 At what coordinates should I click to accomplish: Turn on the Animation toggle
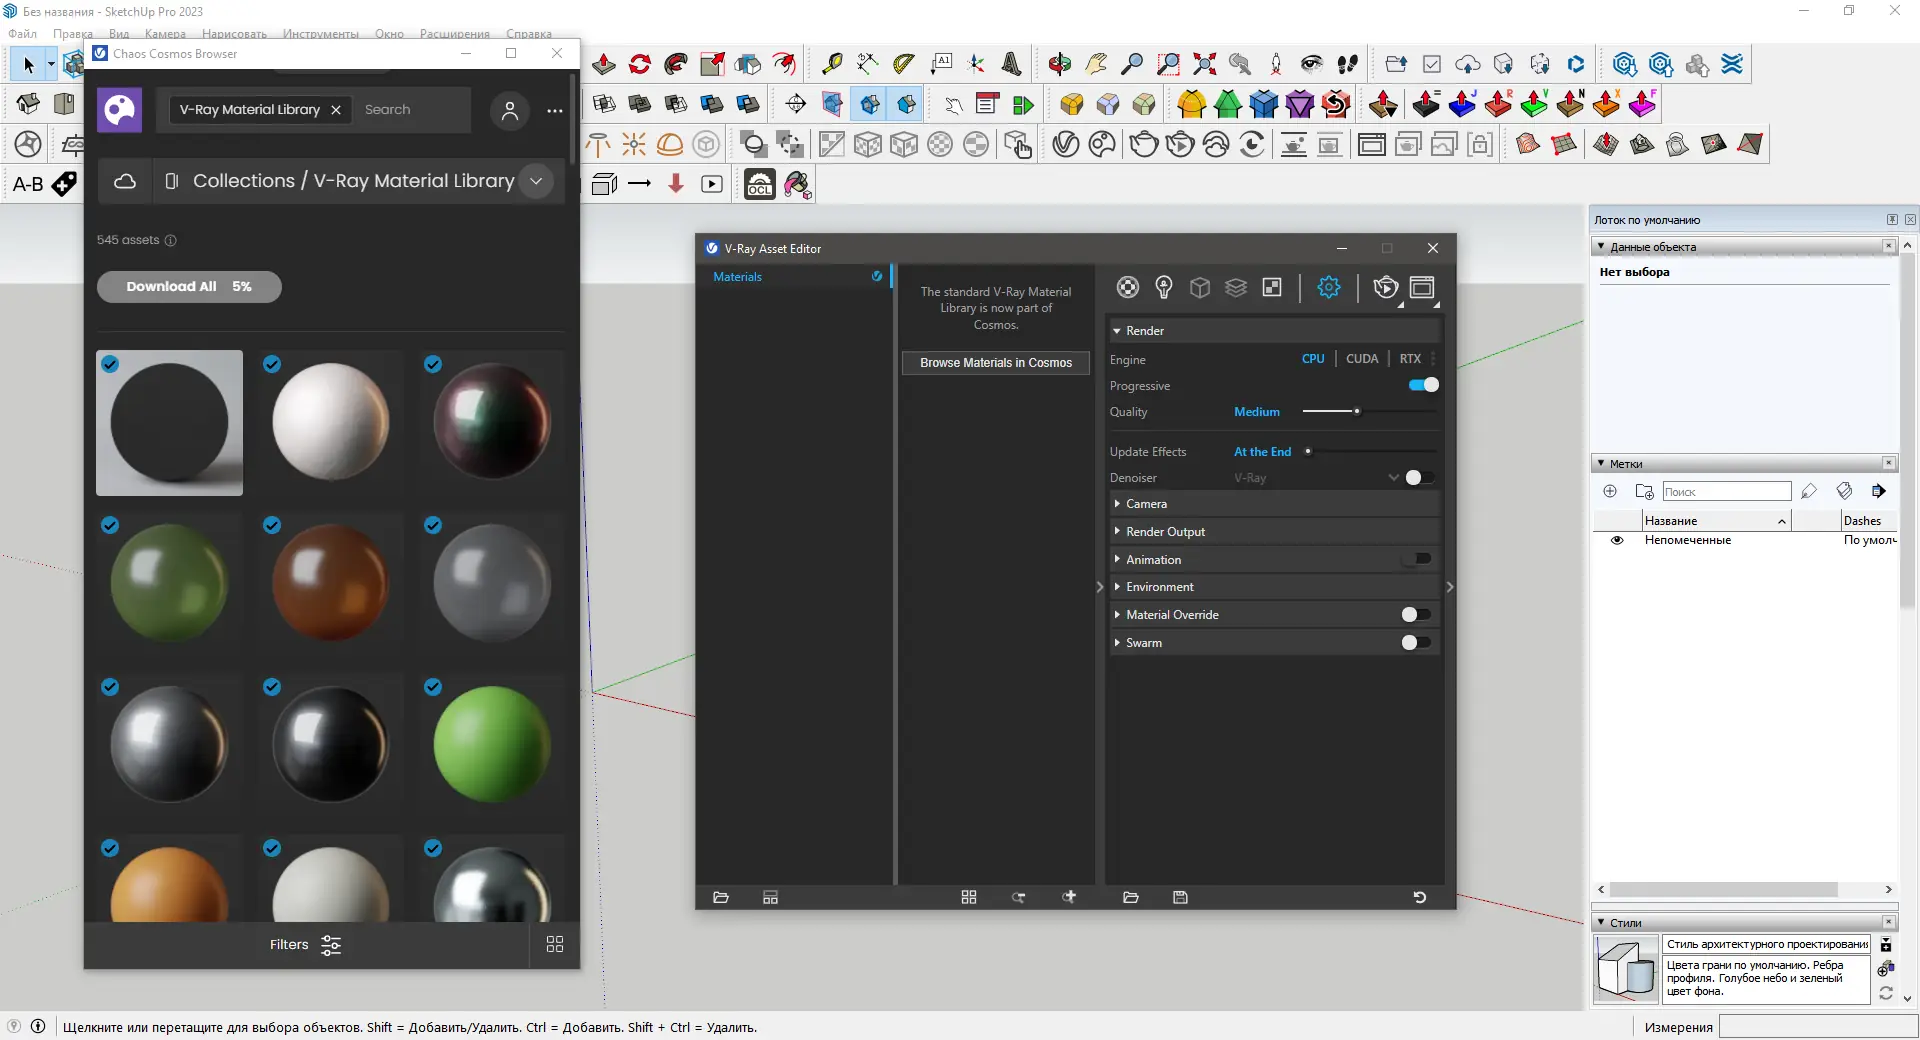point(1417,559)
